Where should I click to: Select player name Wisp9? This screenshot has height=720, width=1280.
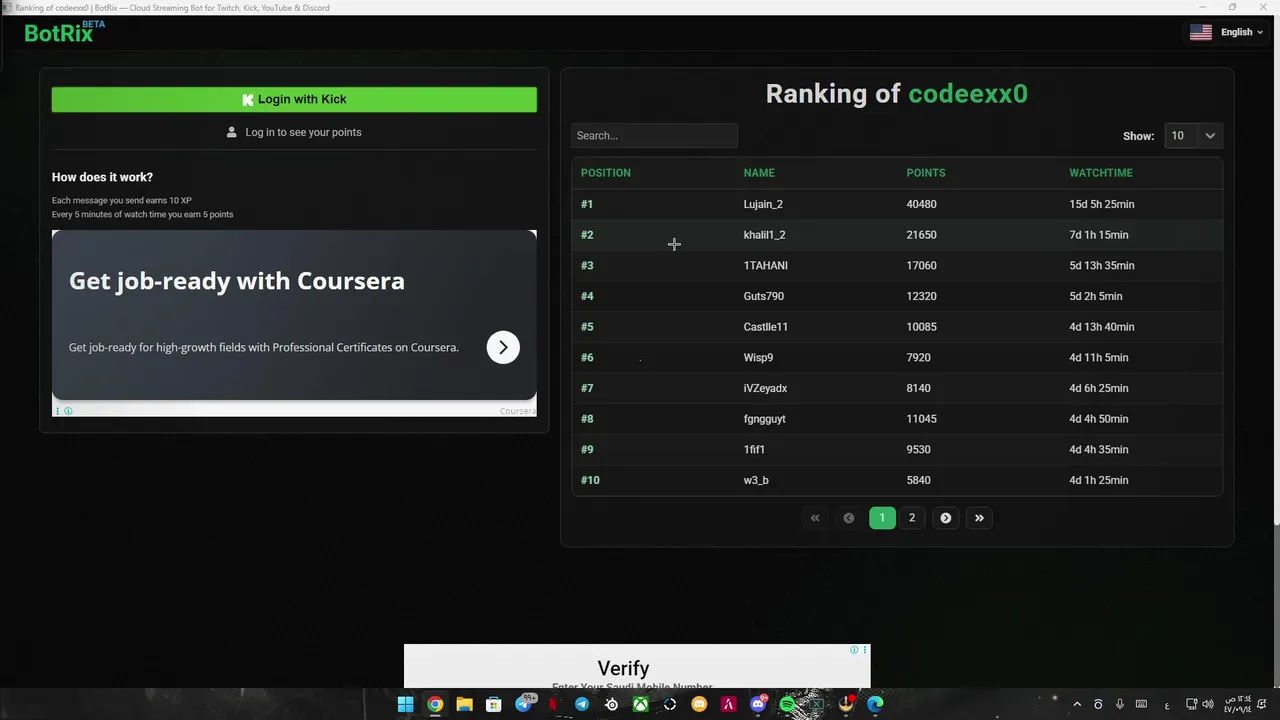[x=758, y=357]
